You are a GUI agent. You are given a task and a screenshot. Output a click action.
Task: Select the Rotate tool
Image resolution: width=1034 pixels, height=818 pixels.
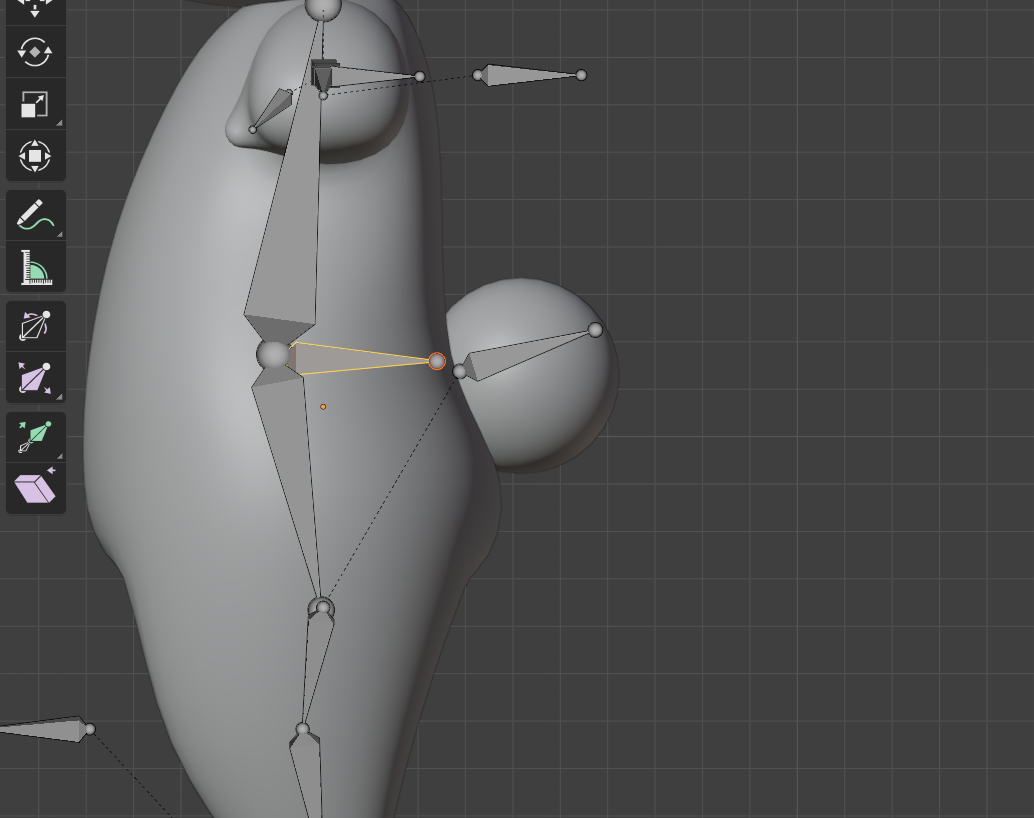(x=36, y=51)
